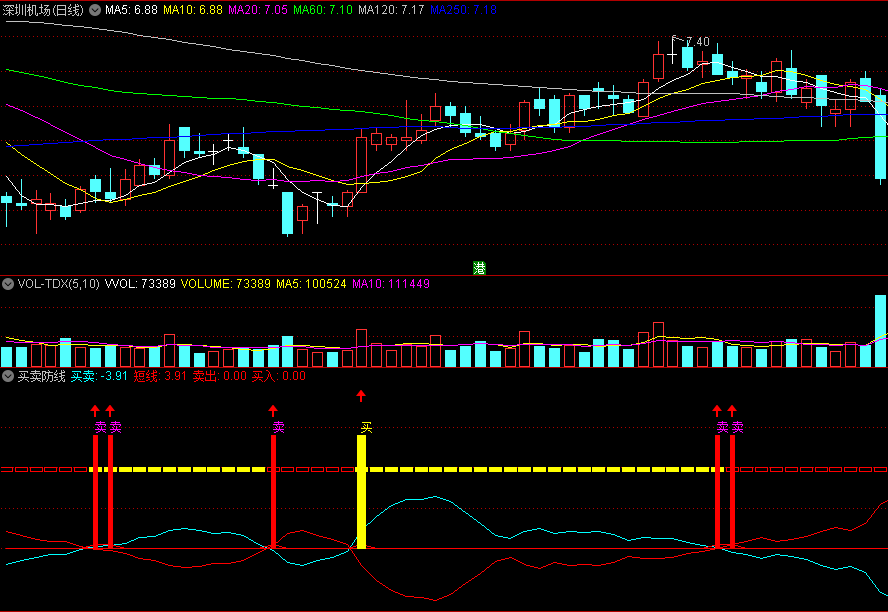
Task: Click the MA120: 7.17 label
Action: coord(391,10)
